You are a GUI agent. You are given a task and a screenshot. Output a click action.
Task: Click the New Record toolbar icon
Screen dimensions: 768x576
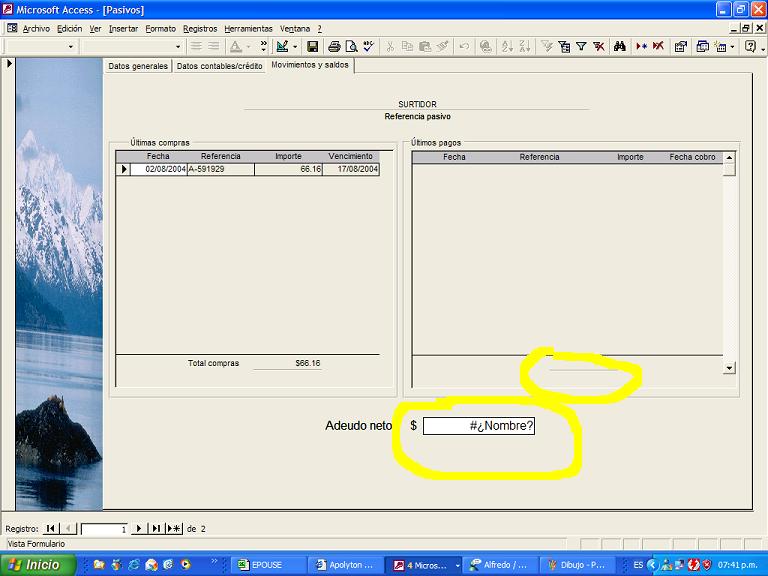click(642, 47)
